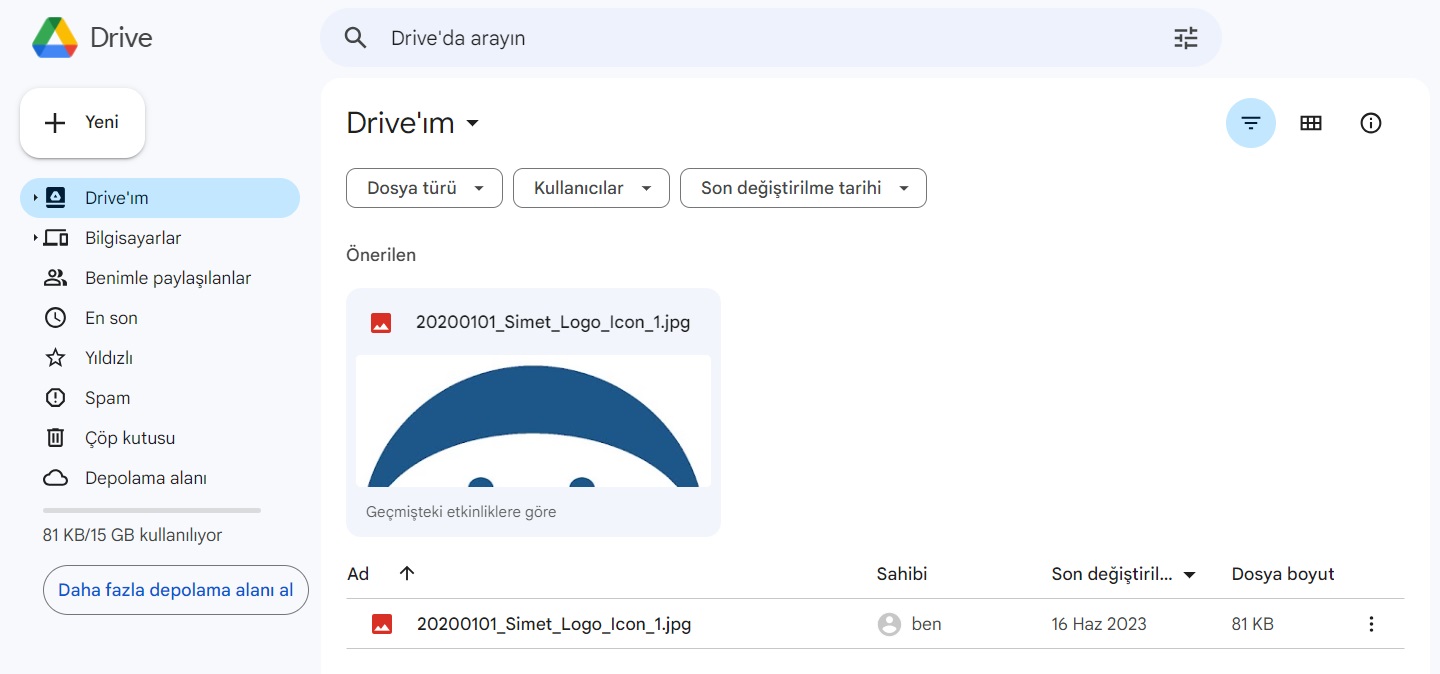
Task: Go to Benimle paylaşılanlar
Action: (x=167, y=278)
